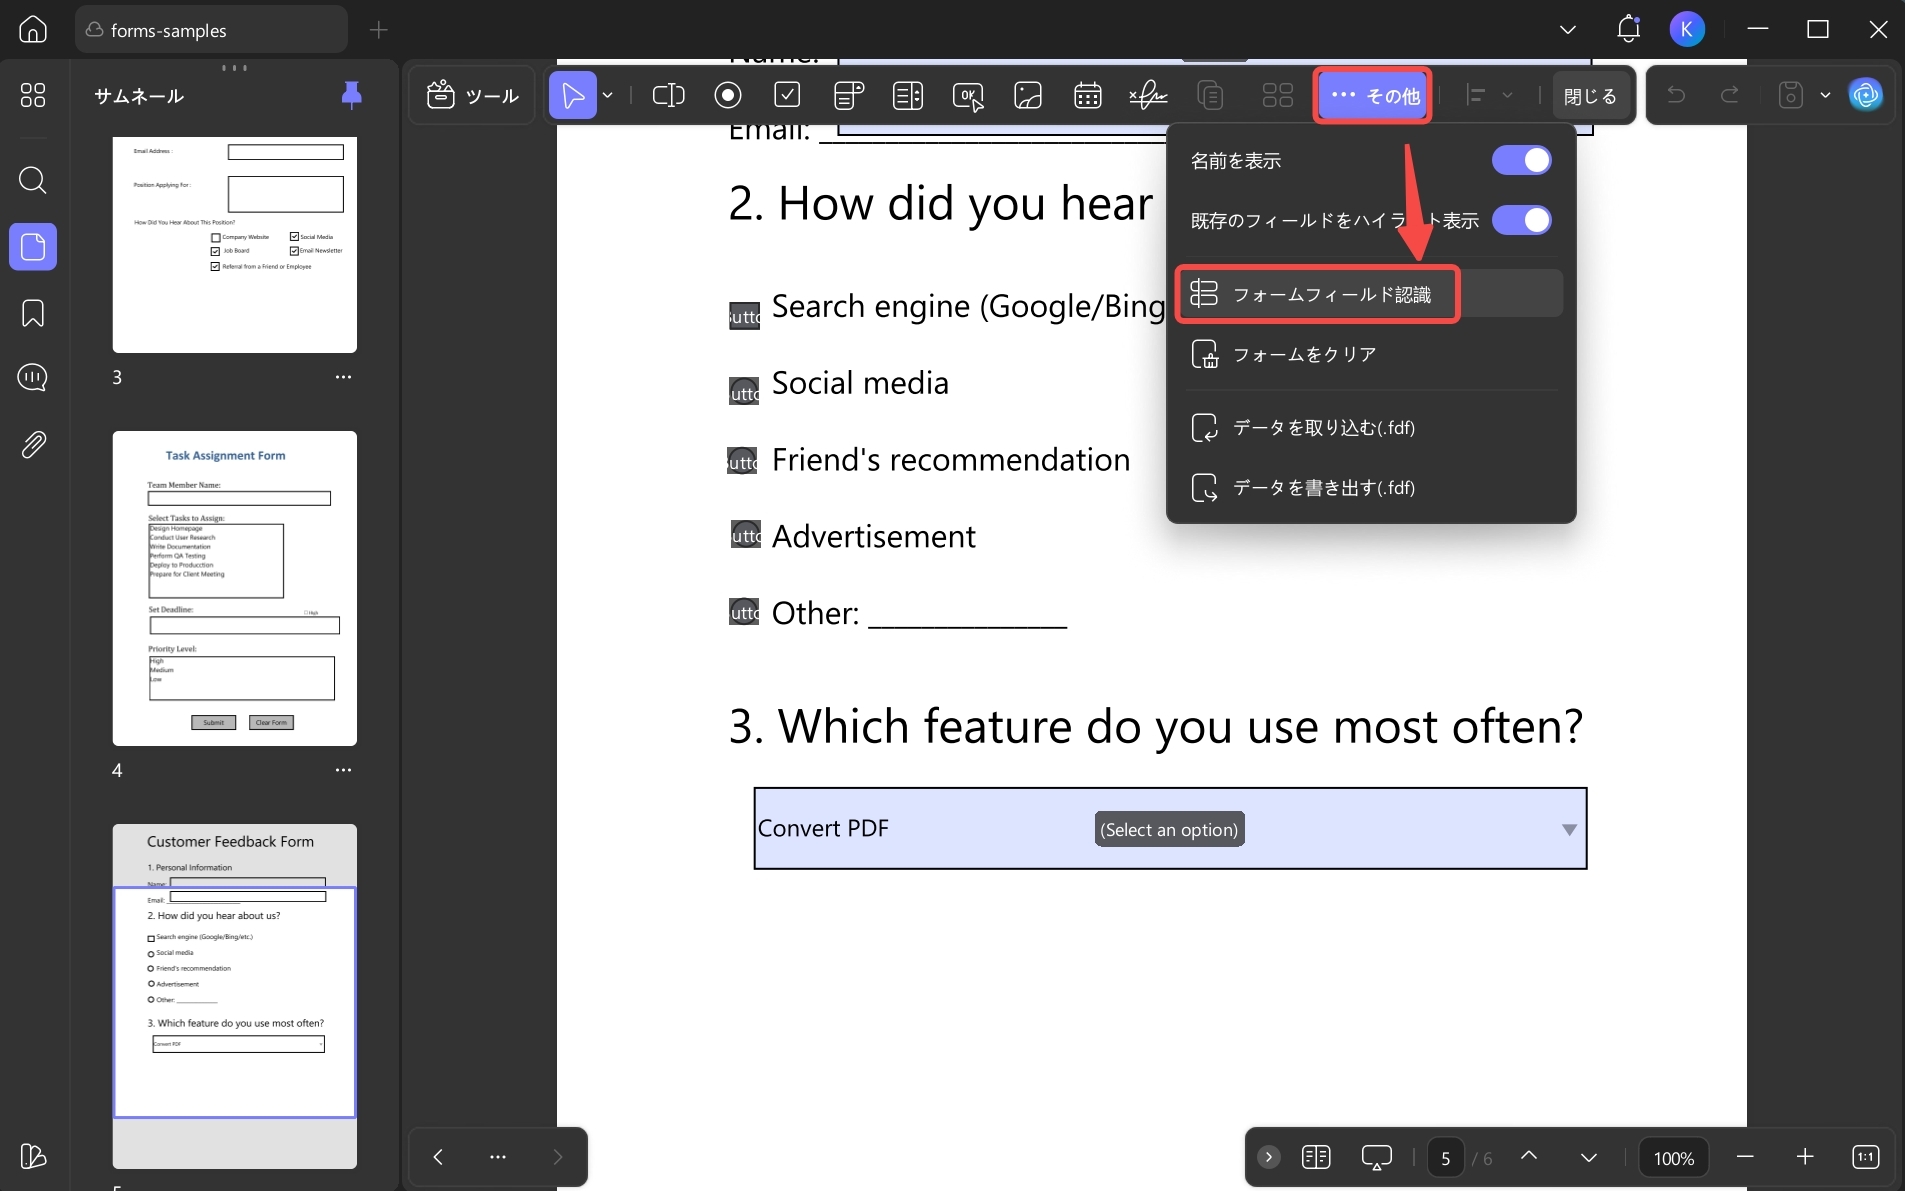The image size is (1905, 1191).
Task: Open the search panel in sidebar
Action: tap(33, 180)
